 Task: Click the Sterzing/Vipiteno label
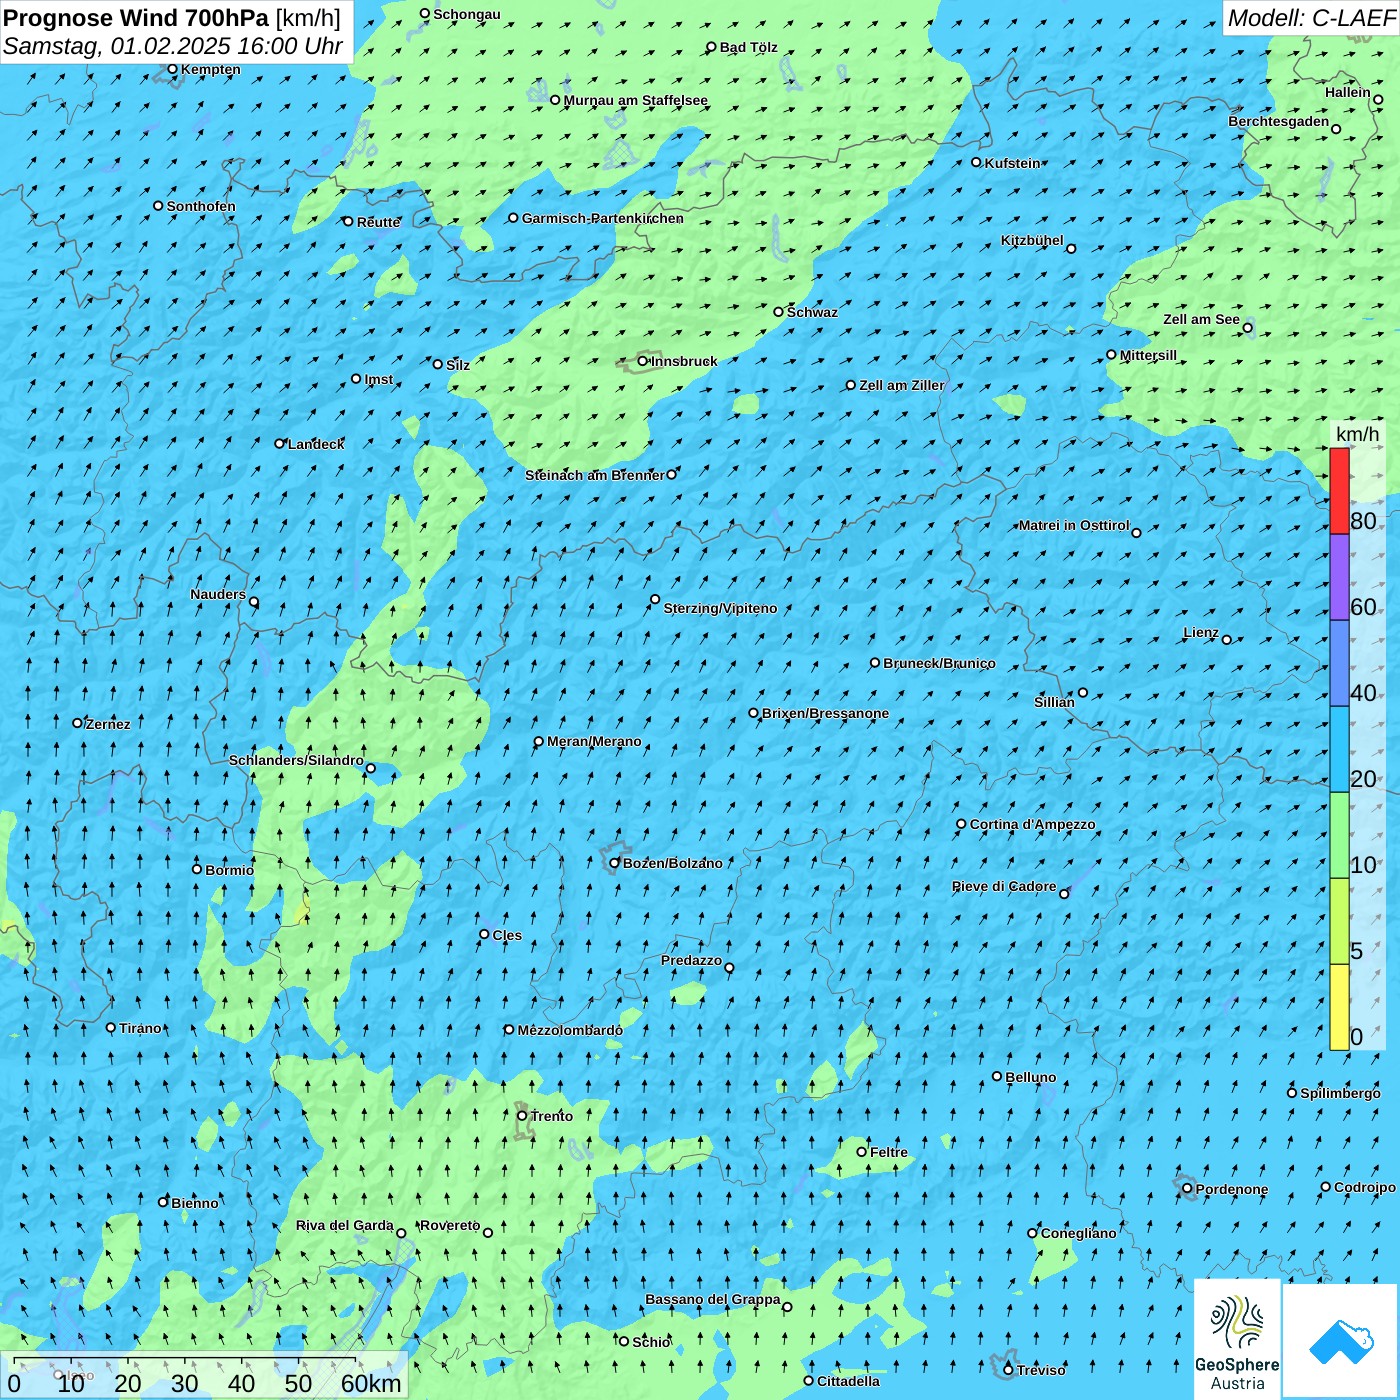coord(720,608)
